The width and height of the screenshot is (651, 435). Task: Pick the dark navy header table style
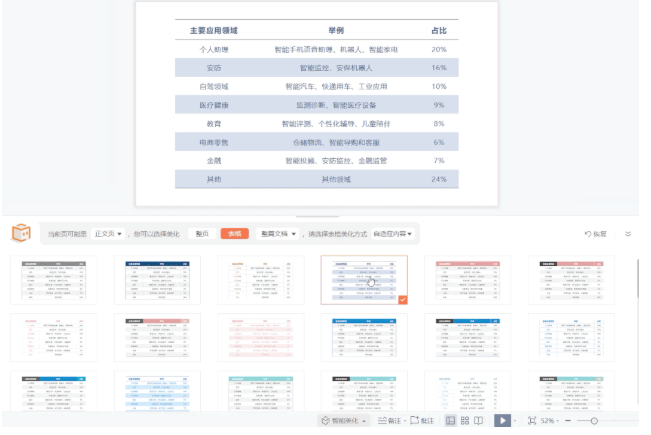click(x=157, y=280)
